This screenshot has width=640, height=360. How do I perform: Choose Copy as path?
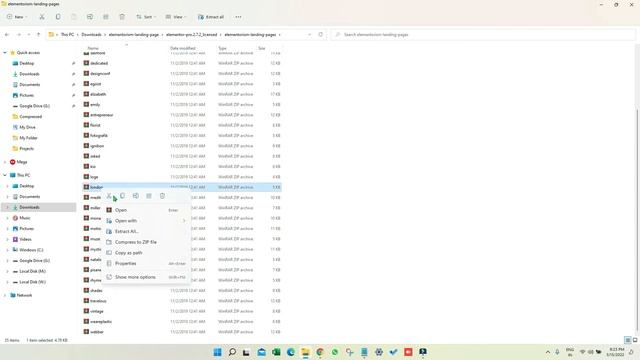click(x=146, y=253)
